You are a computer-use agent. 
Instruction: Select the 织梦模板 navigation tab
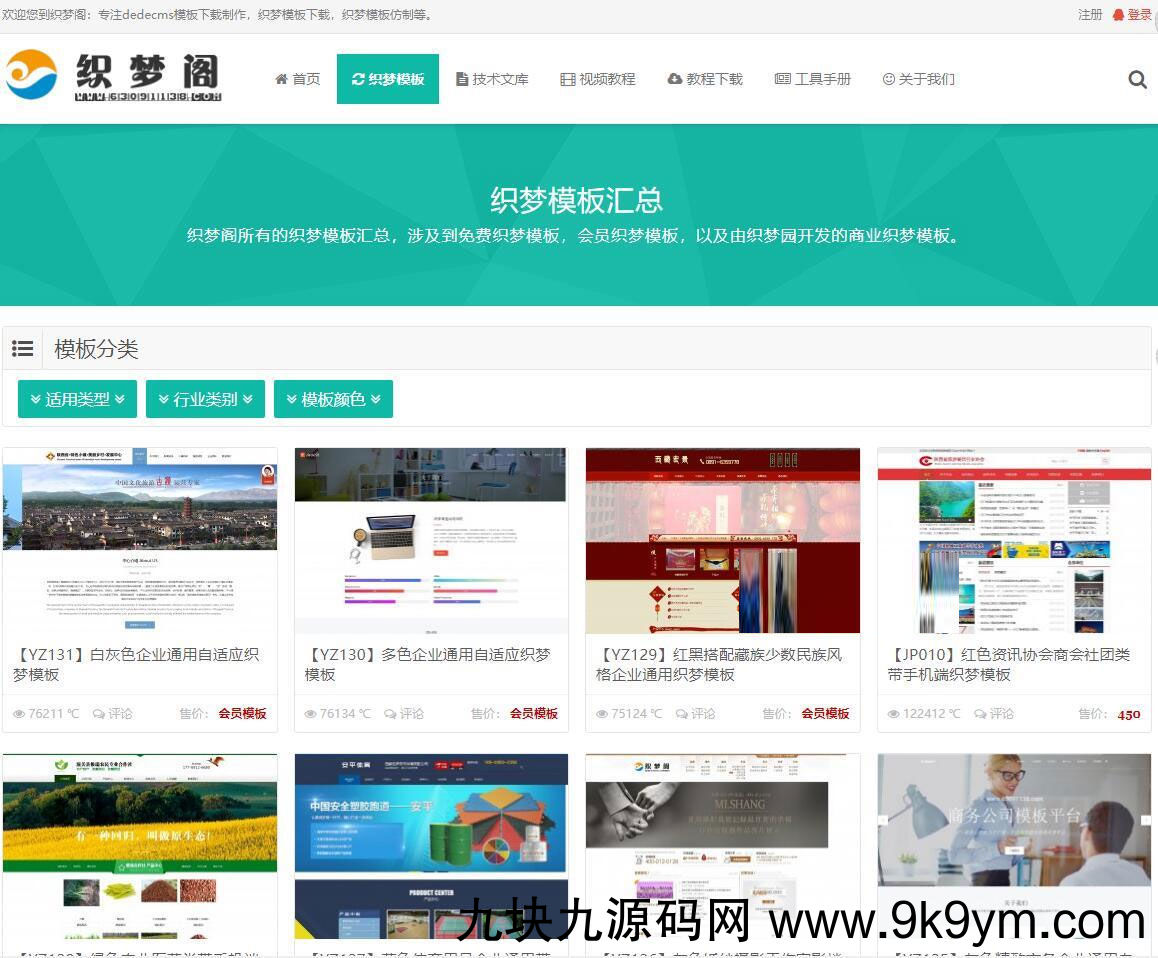pyautogui.click(x=388, y=79)
